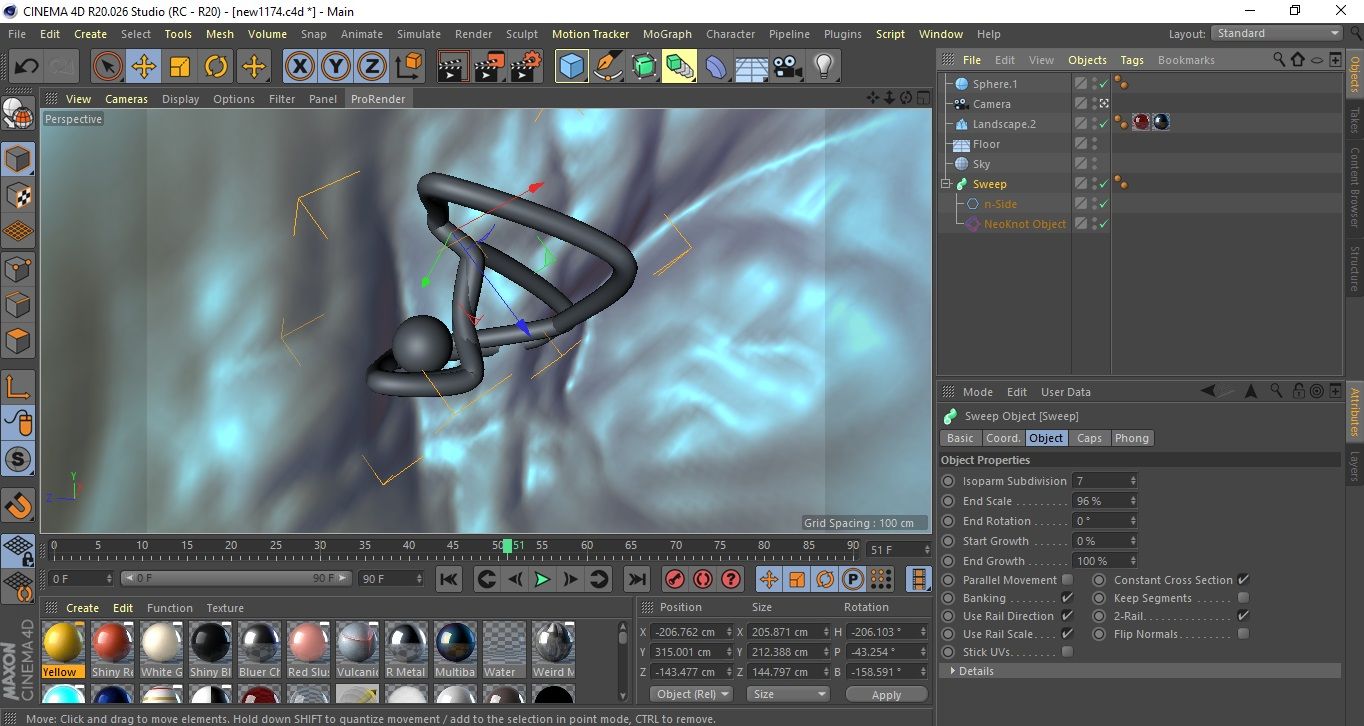
Task: Open the MoGraph menu
Action: click(667, 34)
